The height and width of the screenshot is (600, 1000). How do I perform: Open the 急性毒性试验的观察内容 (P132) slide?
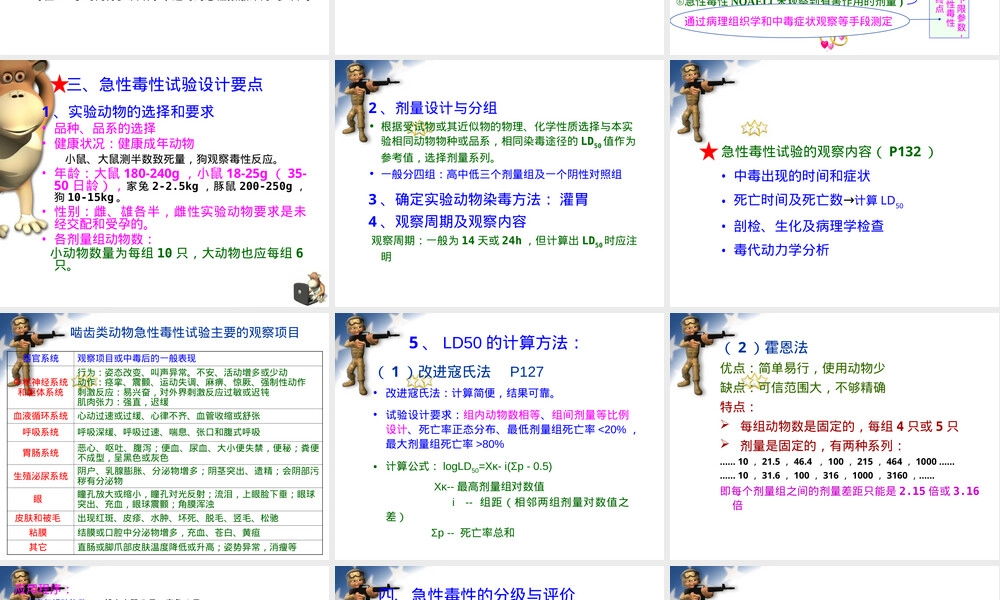pos(834,183)
